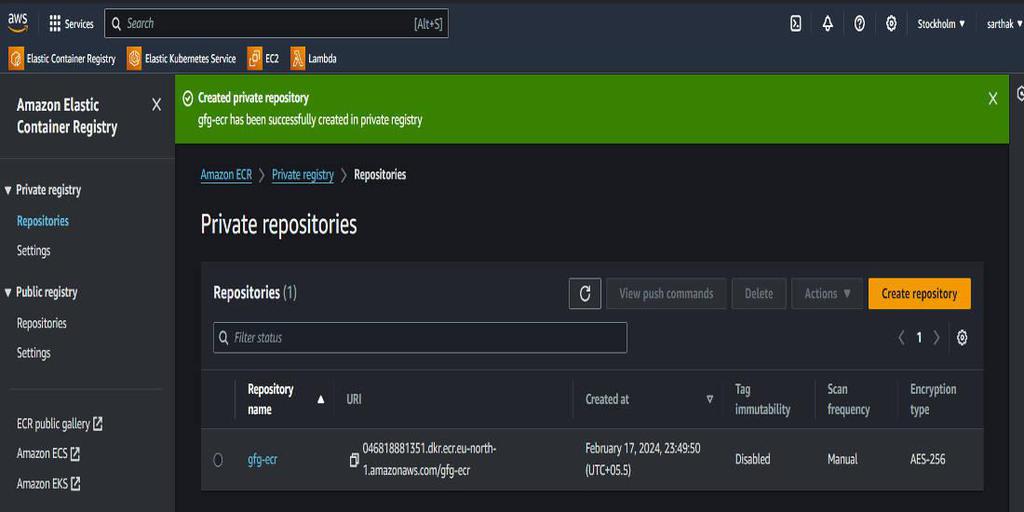Select Repositories under Private registry
This screenshot has width=1024, height=512.
pyautogui.click(x=42, y=221)
